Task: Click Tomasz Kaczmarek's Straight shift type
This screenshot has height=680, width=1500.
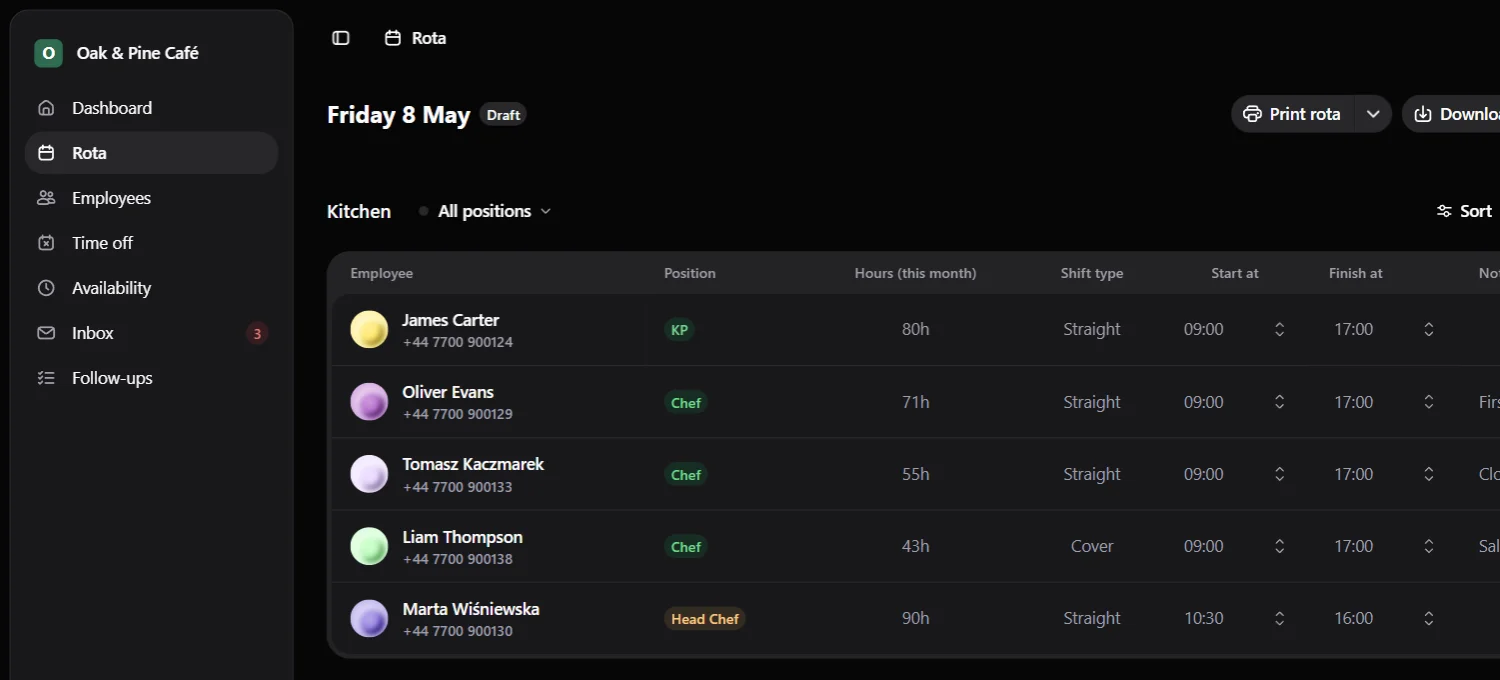Action: coord(1092,474)
